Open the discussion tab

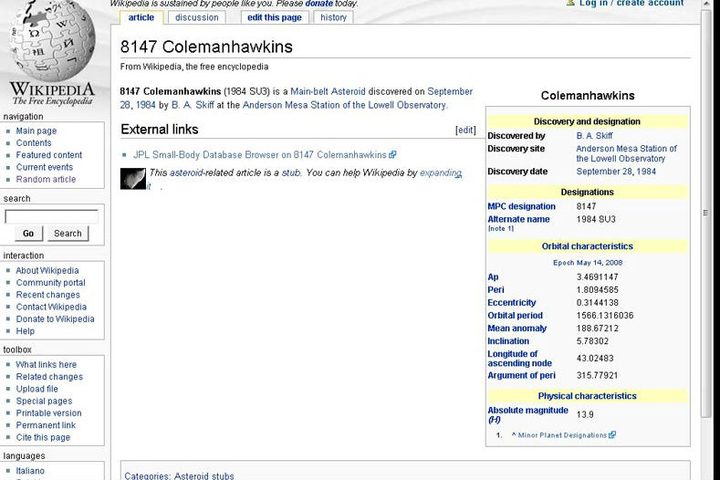pos(197,17)
